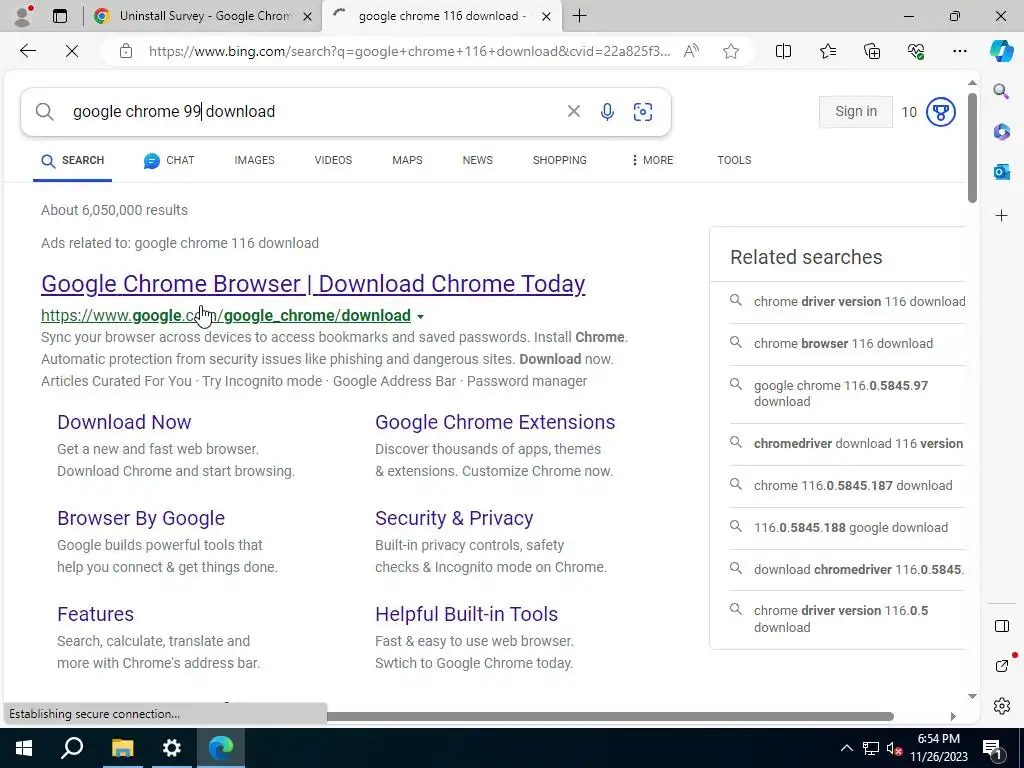Clear the Bing search box text
The width and height of the screenshot is (1024, 768).
coord(573,112)
